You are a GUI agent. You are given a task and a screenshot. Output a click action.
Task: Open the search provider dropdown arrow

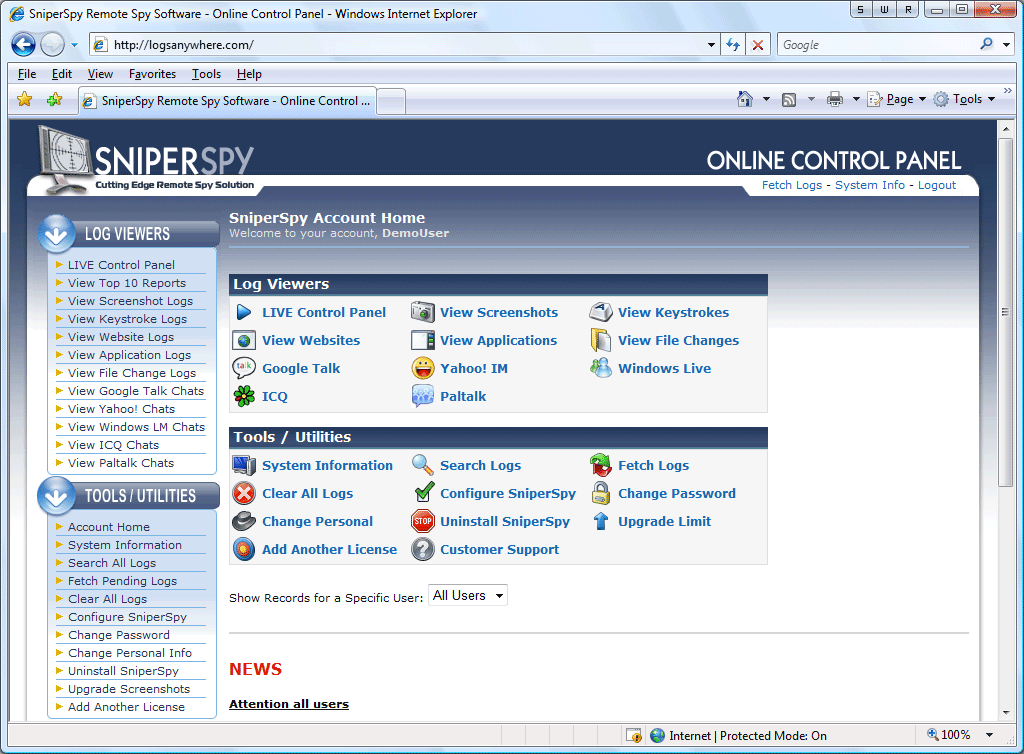(1006, 45)
